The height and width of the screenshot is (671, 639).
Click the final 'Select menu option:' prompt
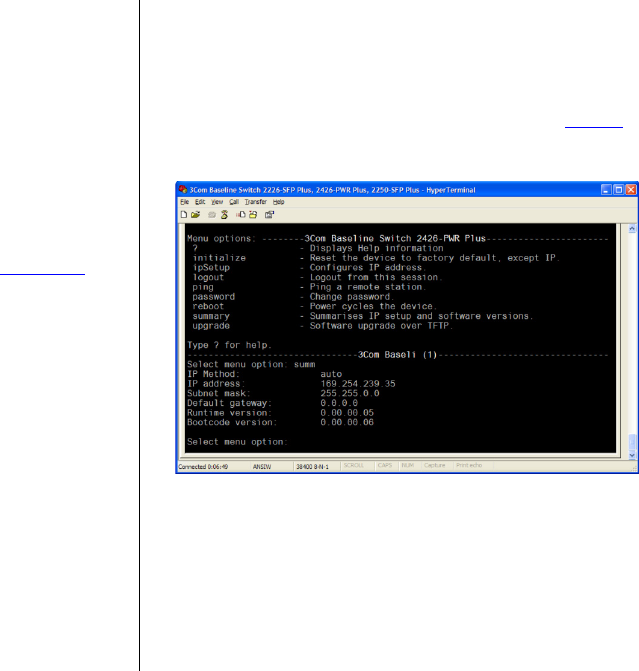(238, 442)
